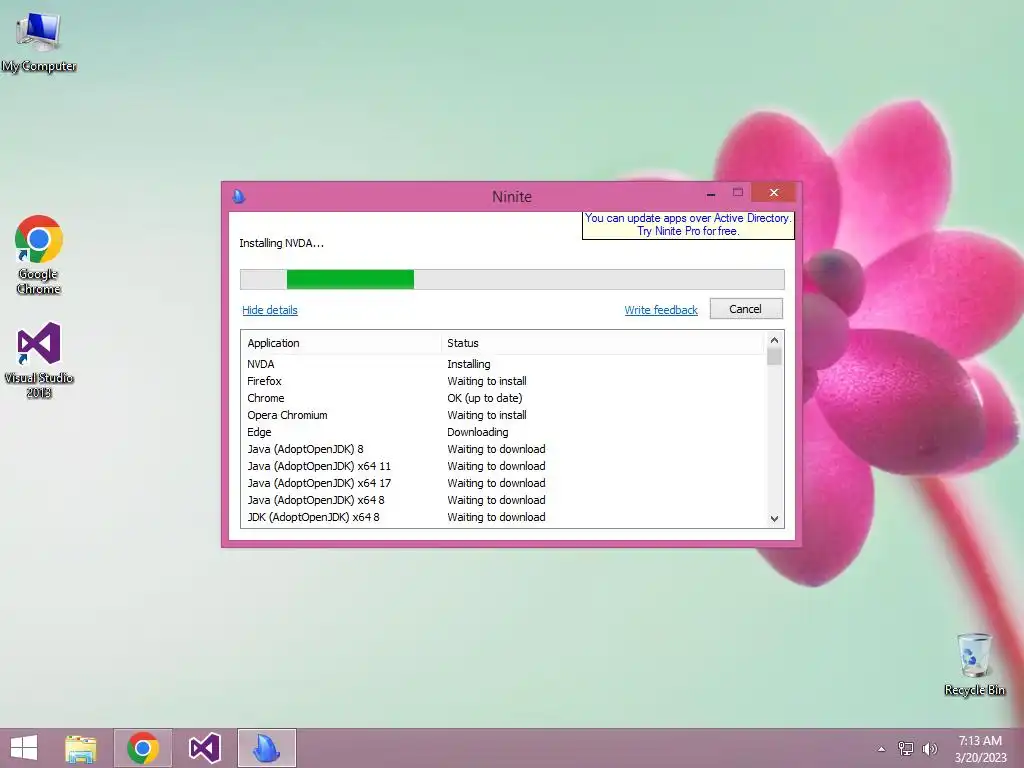Show hidden system tray icons
The image size is (1024, 768).
[882, 749]
